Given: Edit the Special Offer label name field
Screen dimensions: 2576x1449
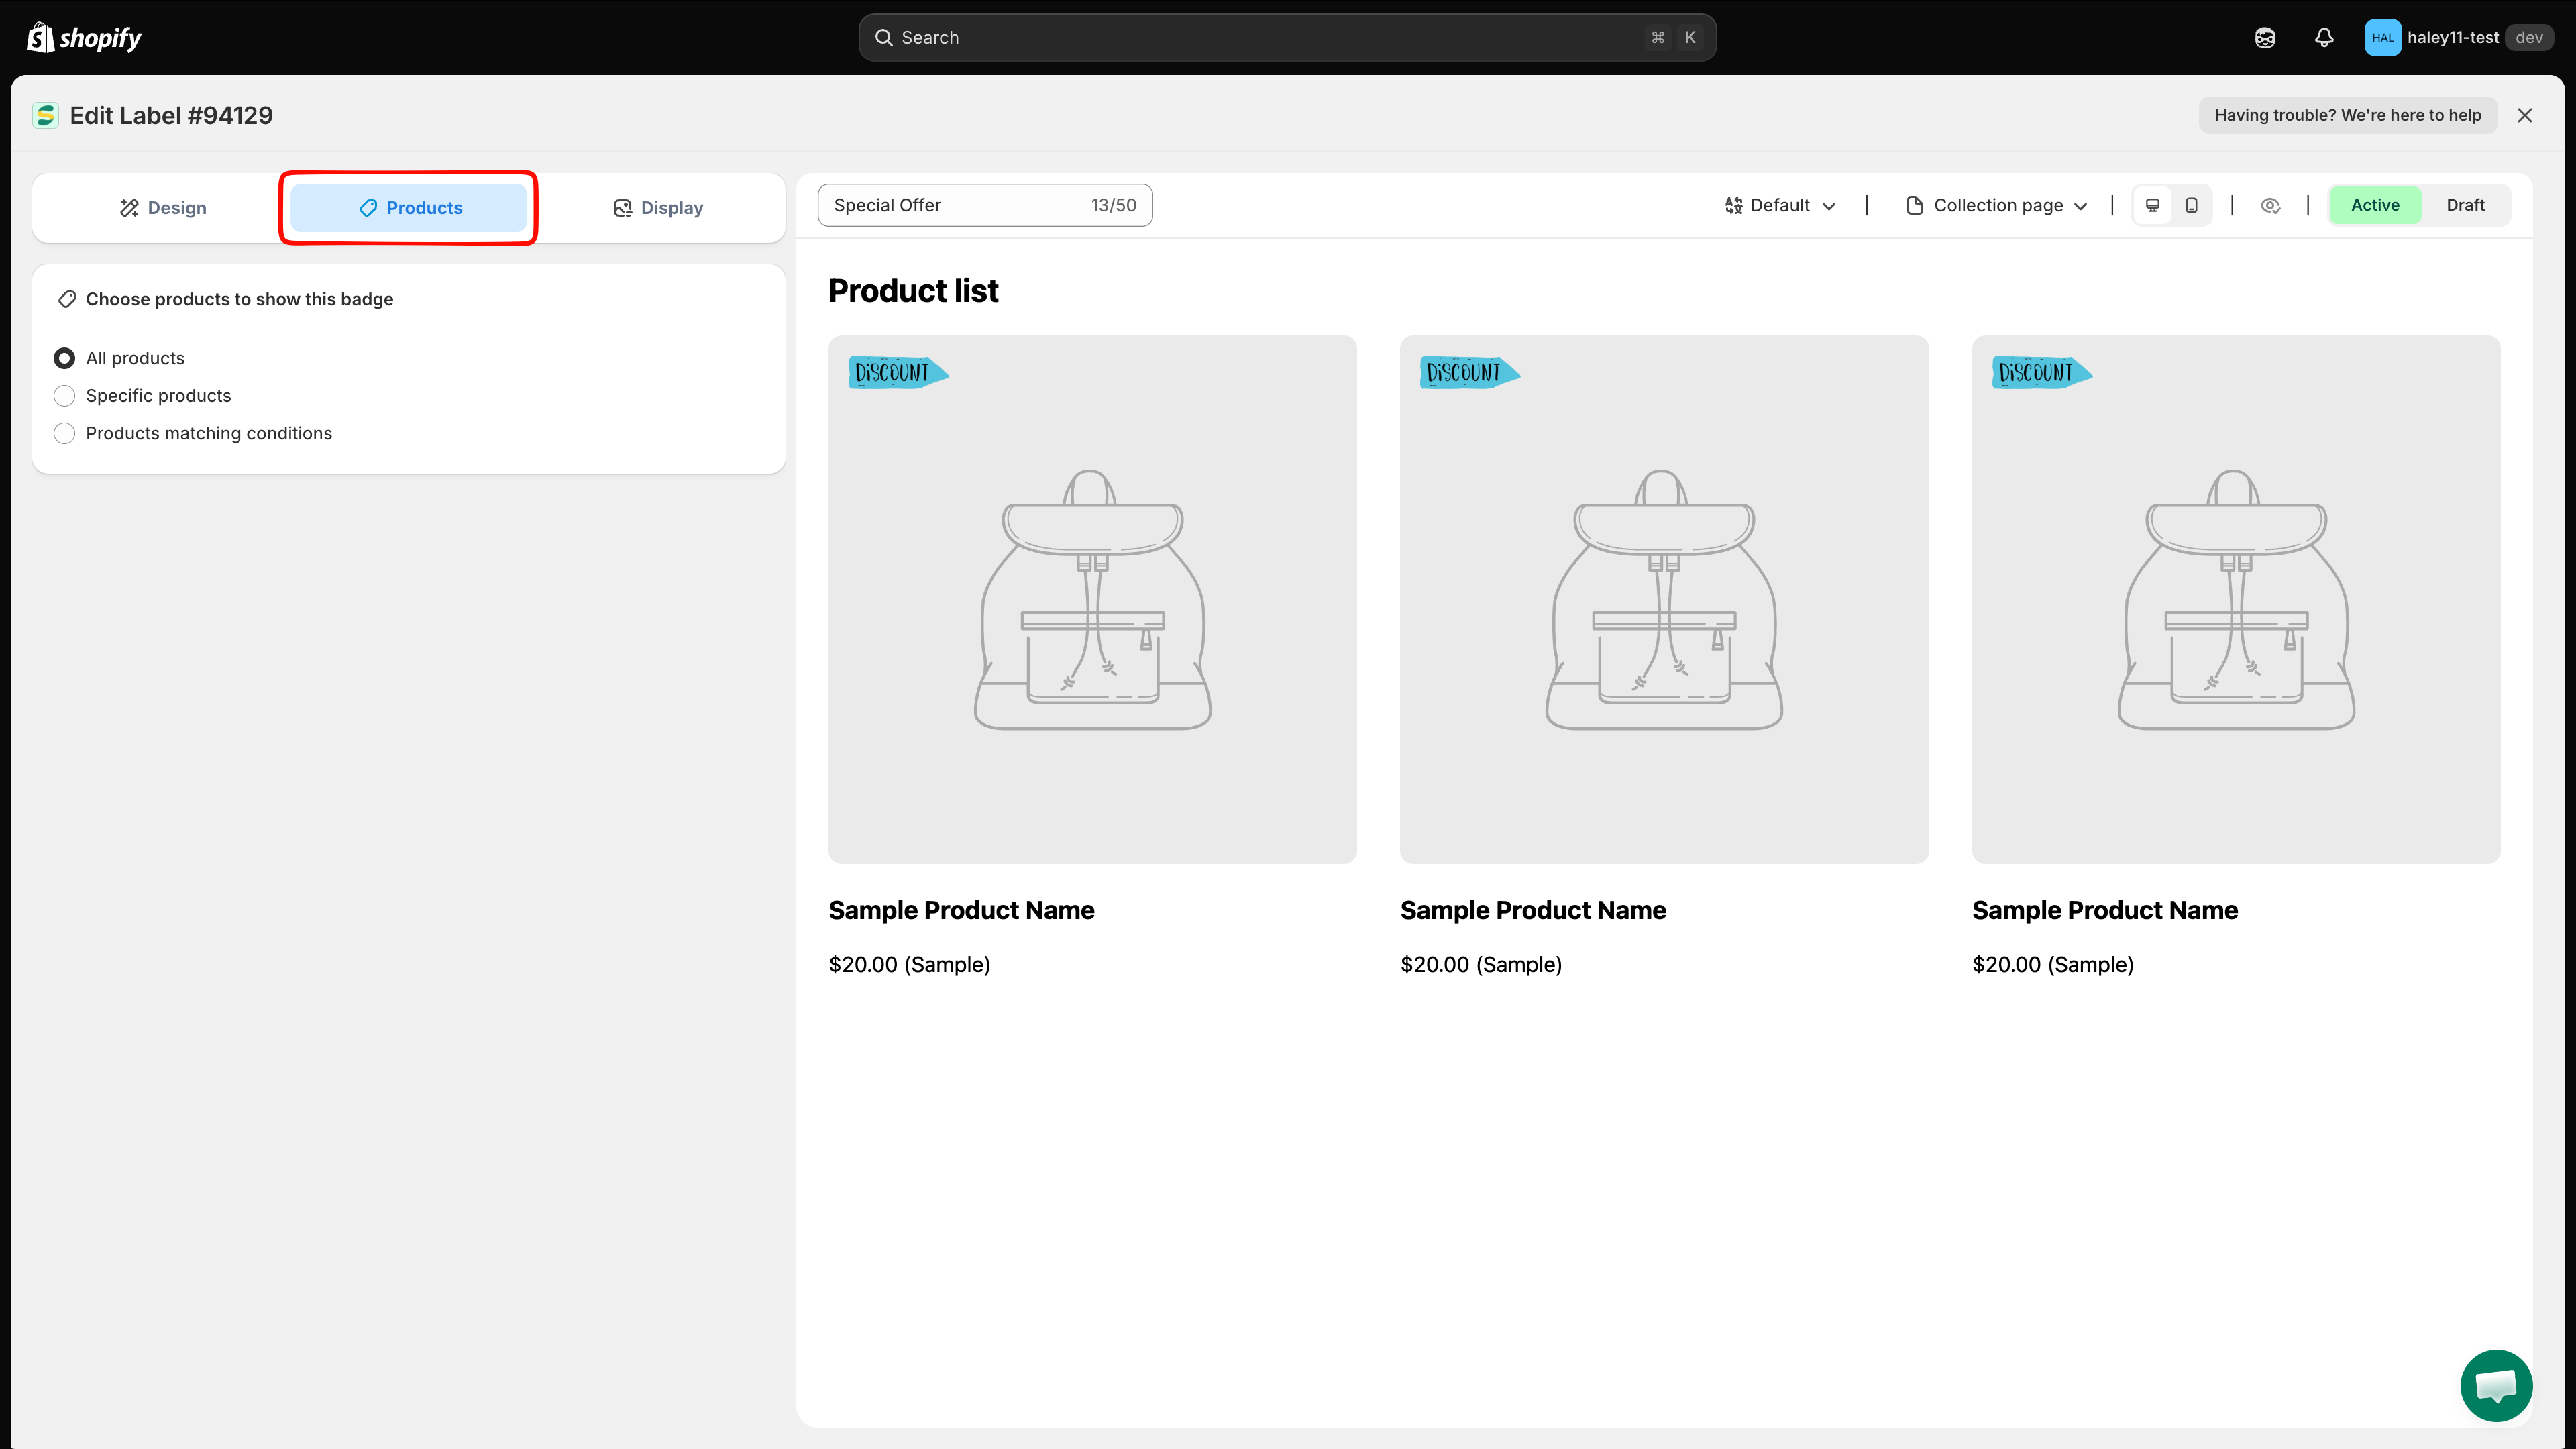Looking at the screenshot, I should coord(985,205).
